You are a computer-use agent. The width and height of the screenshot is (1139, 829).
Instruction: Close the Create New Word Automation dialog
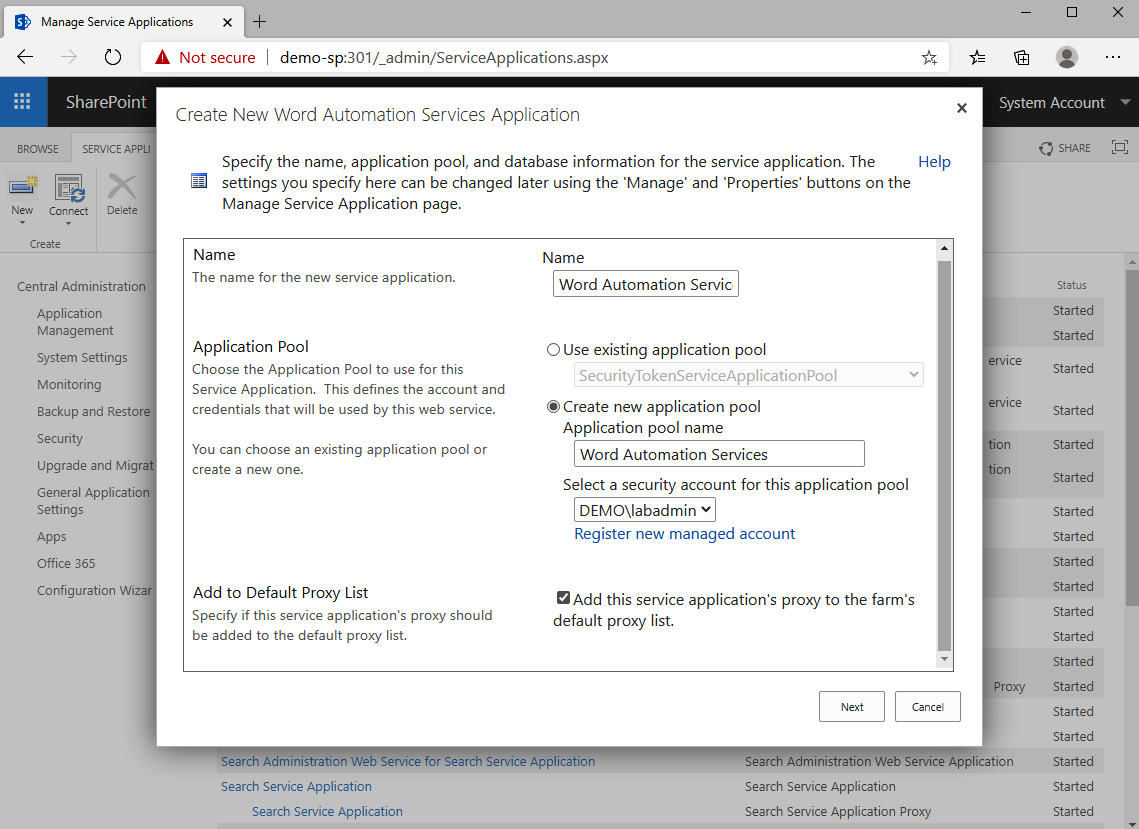coord(962,108)
